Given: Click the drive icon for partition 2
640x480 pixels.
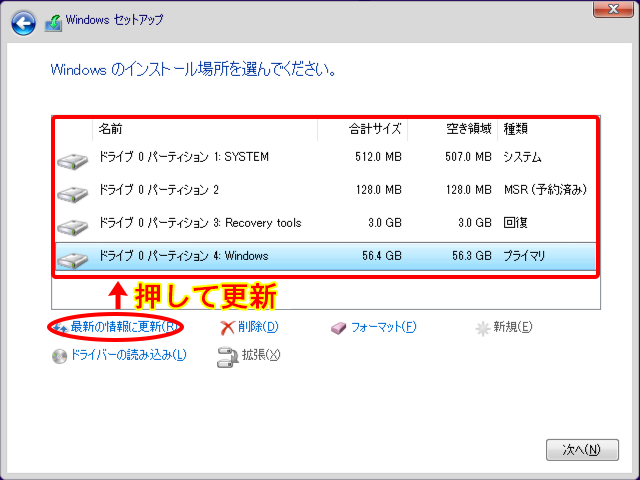Looking at the screenshot, I should click(x=73, y=194).
